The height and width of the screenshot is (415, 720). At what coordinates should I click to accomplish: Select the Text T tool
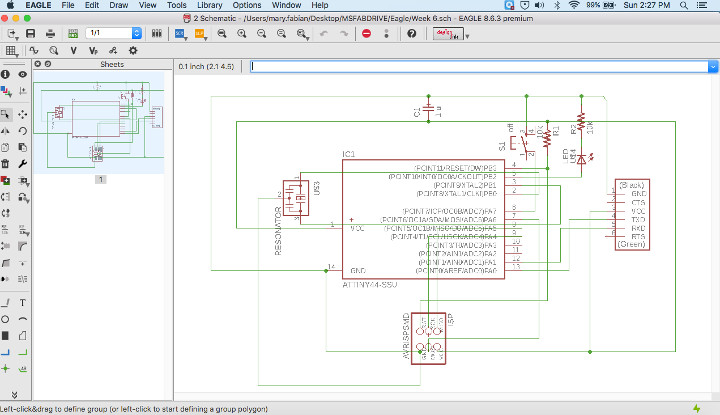(x=22, y=303)
